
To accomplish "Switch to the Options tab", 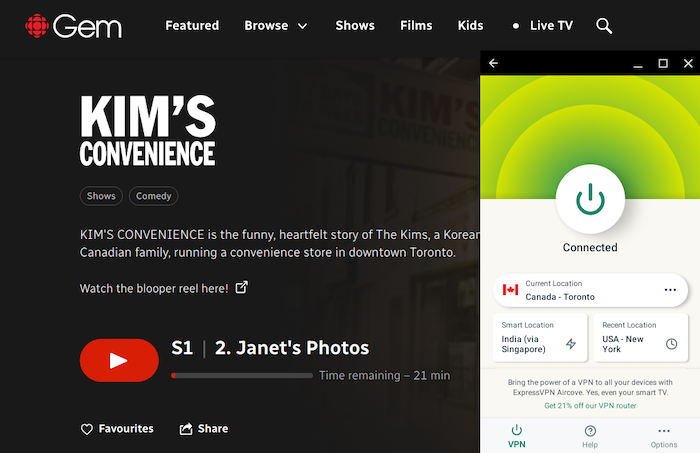I will (664, 436).
